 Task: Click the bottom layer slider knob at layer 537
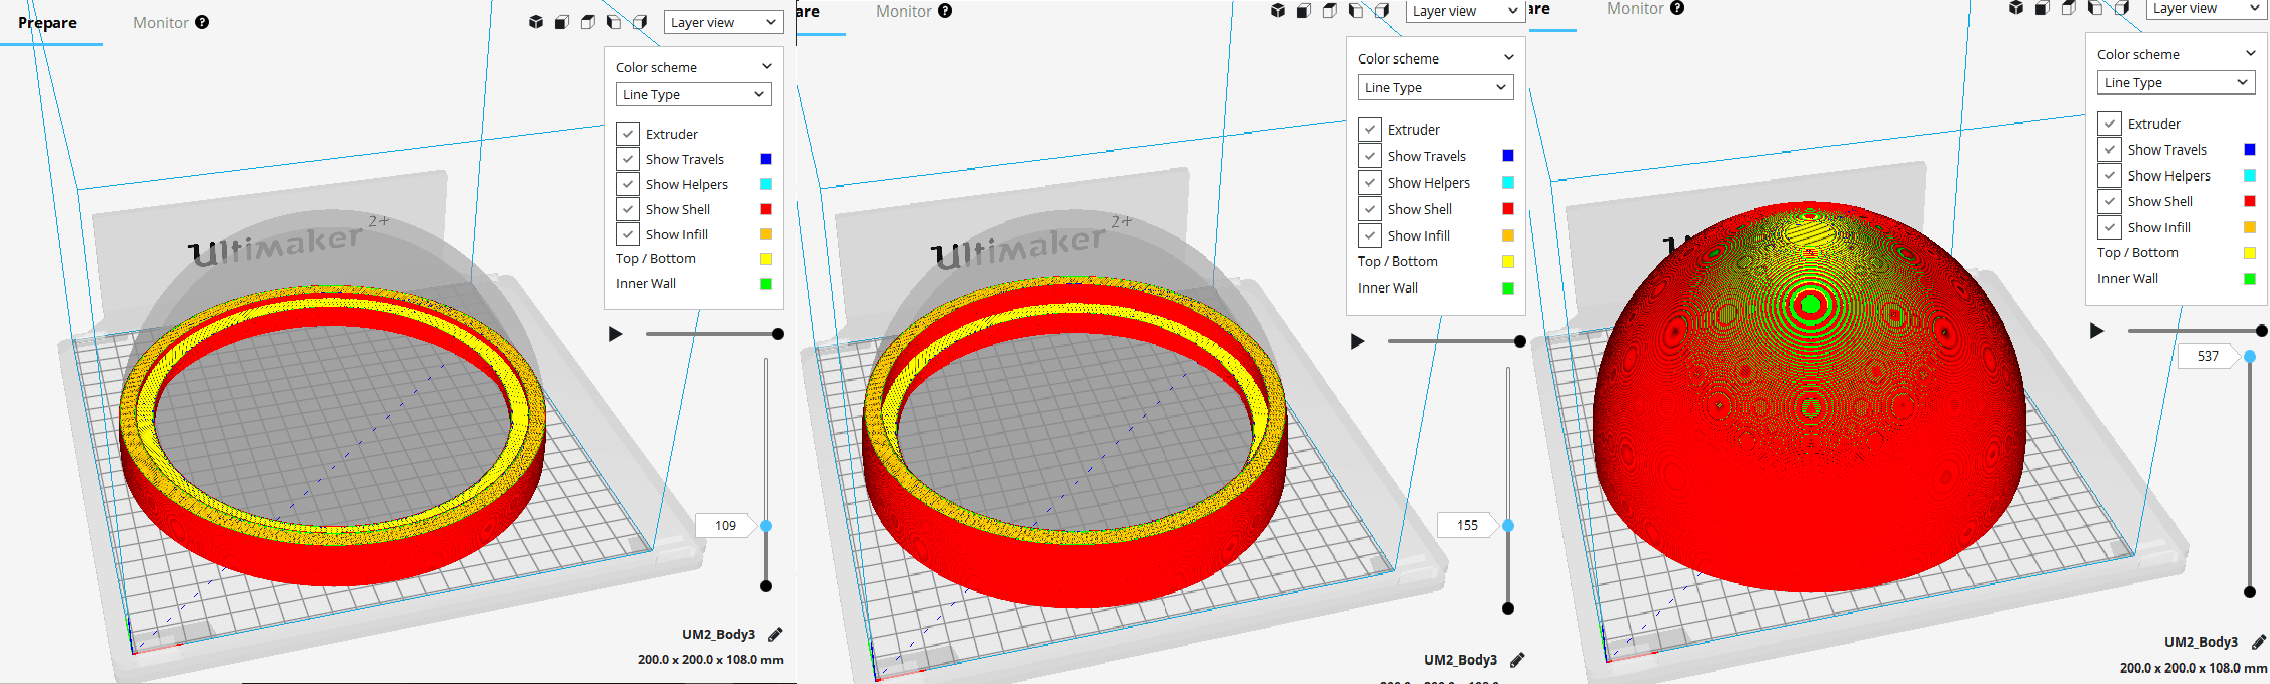[2250, 592]
